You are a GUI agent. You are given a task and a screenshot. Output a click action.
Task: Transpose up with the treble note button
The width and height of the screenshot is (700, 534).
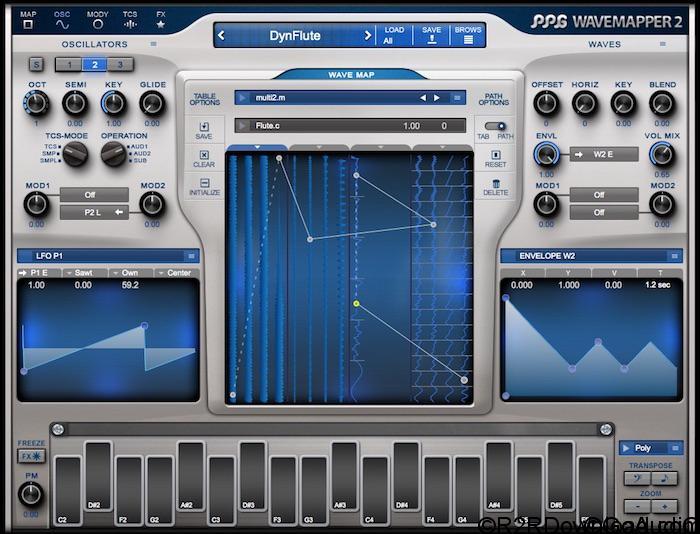[x=664, y=478]
